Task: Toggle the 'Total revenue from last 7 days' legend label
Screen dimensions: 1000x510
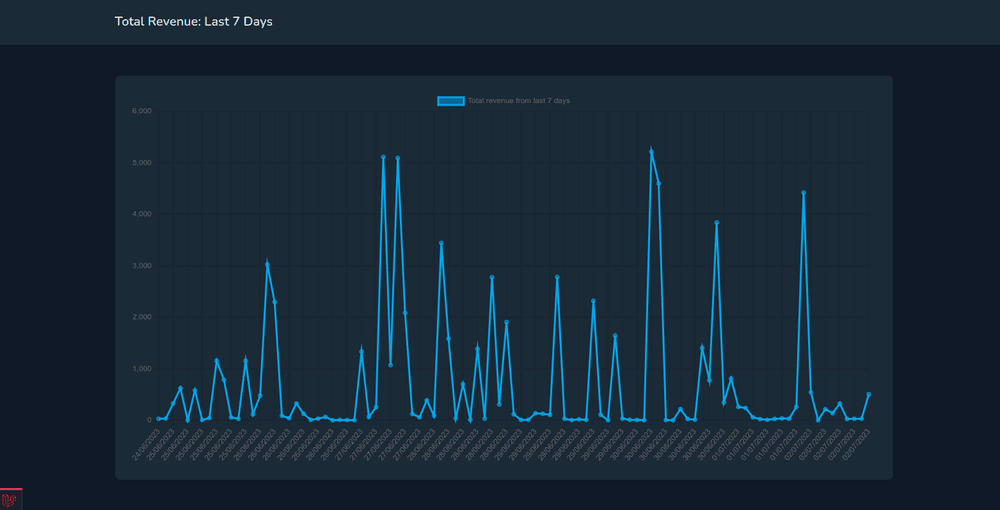Action: click(x=518, y=101)
